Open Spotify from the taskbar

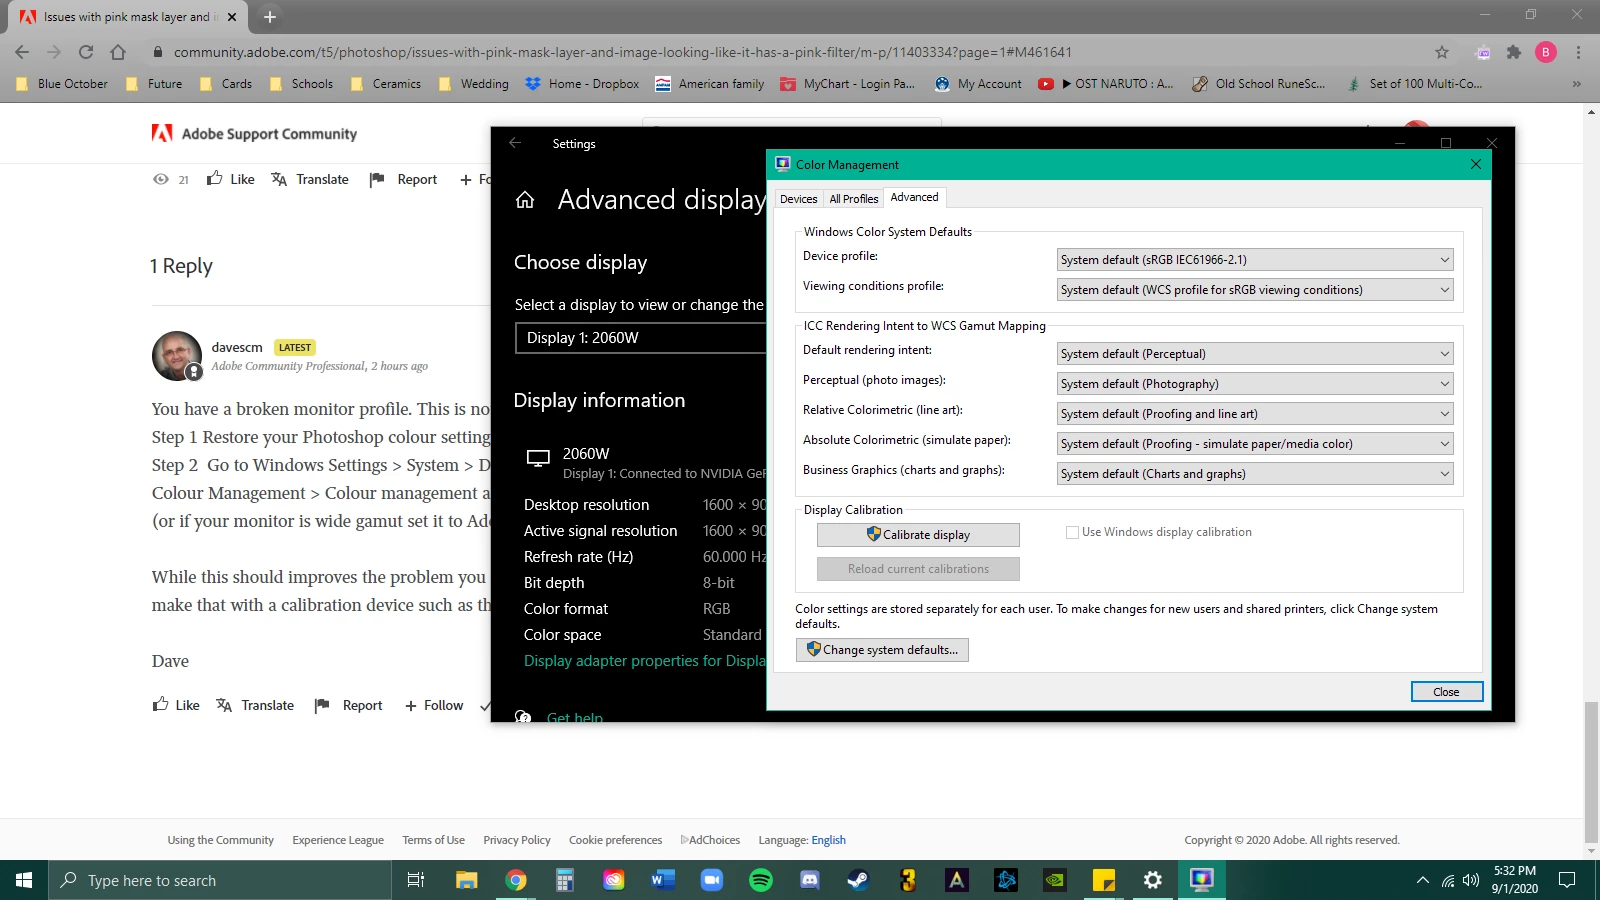(761, 880)
